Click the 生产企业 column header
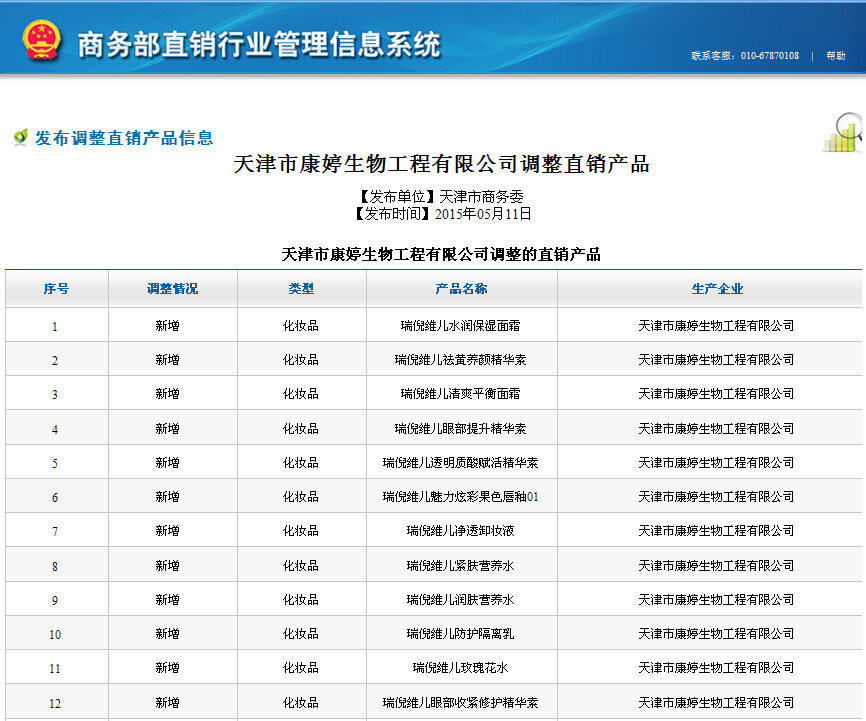Viewport: 866px width, 721px height. tap(717, 289)
